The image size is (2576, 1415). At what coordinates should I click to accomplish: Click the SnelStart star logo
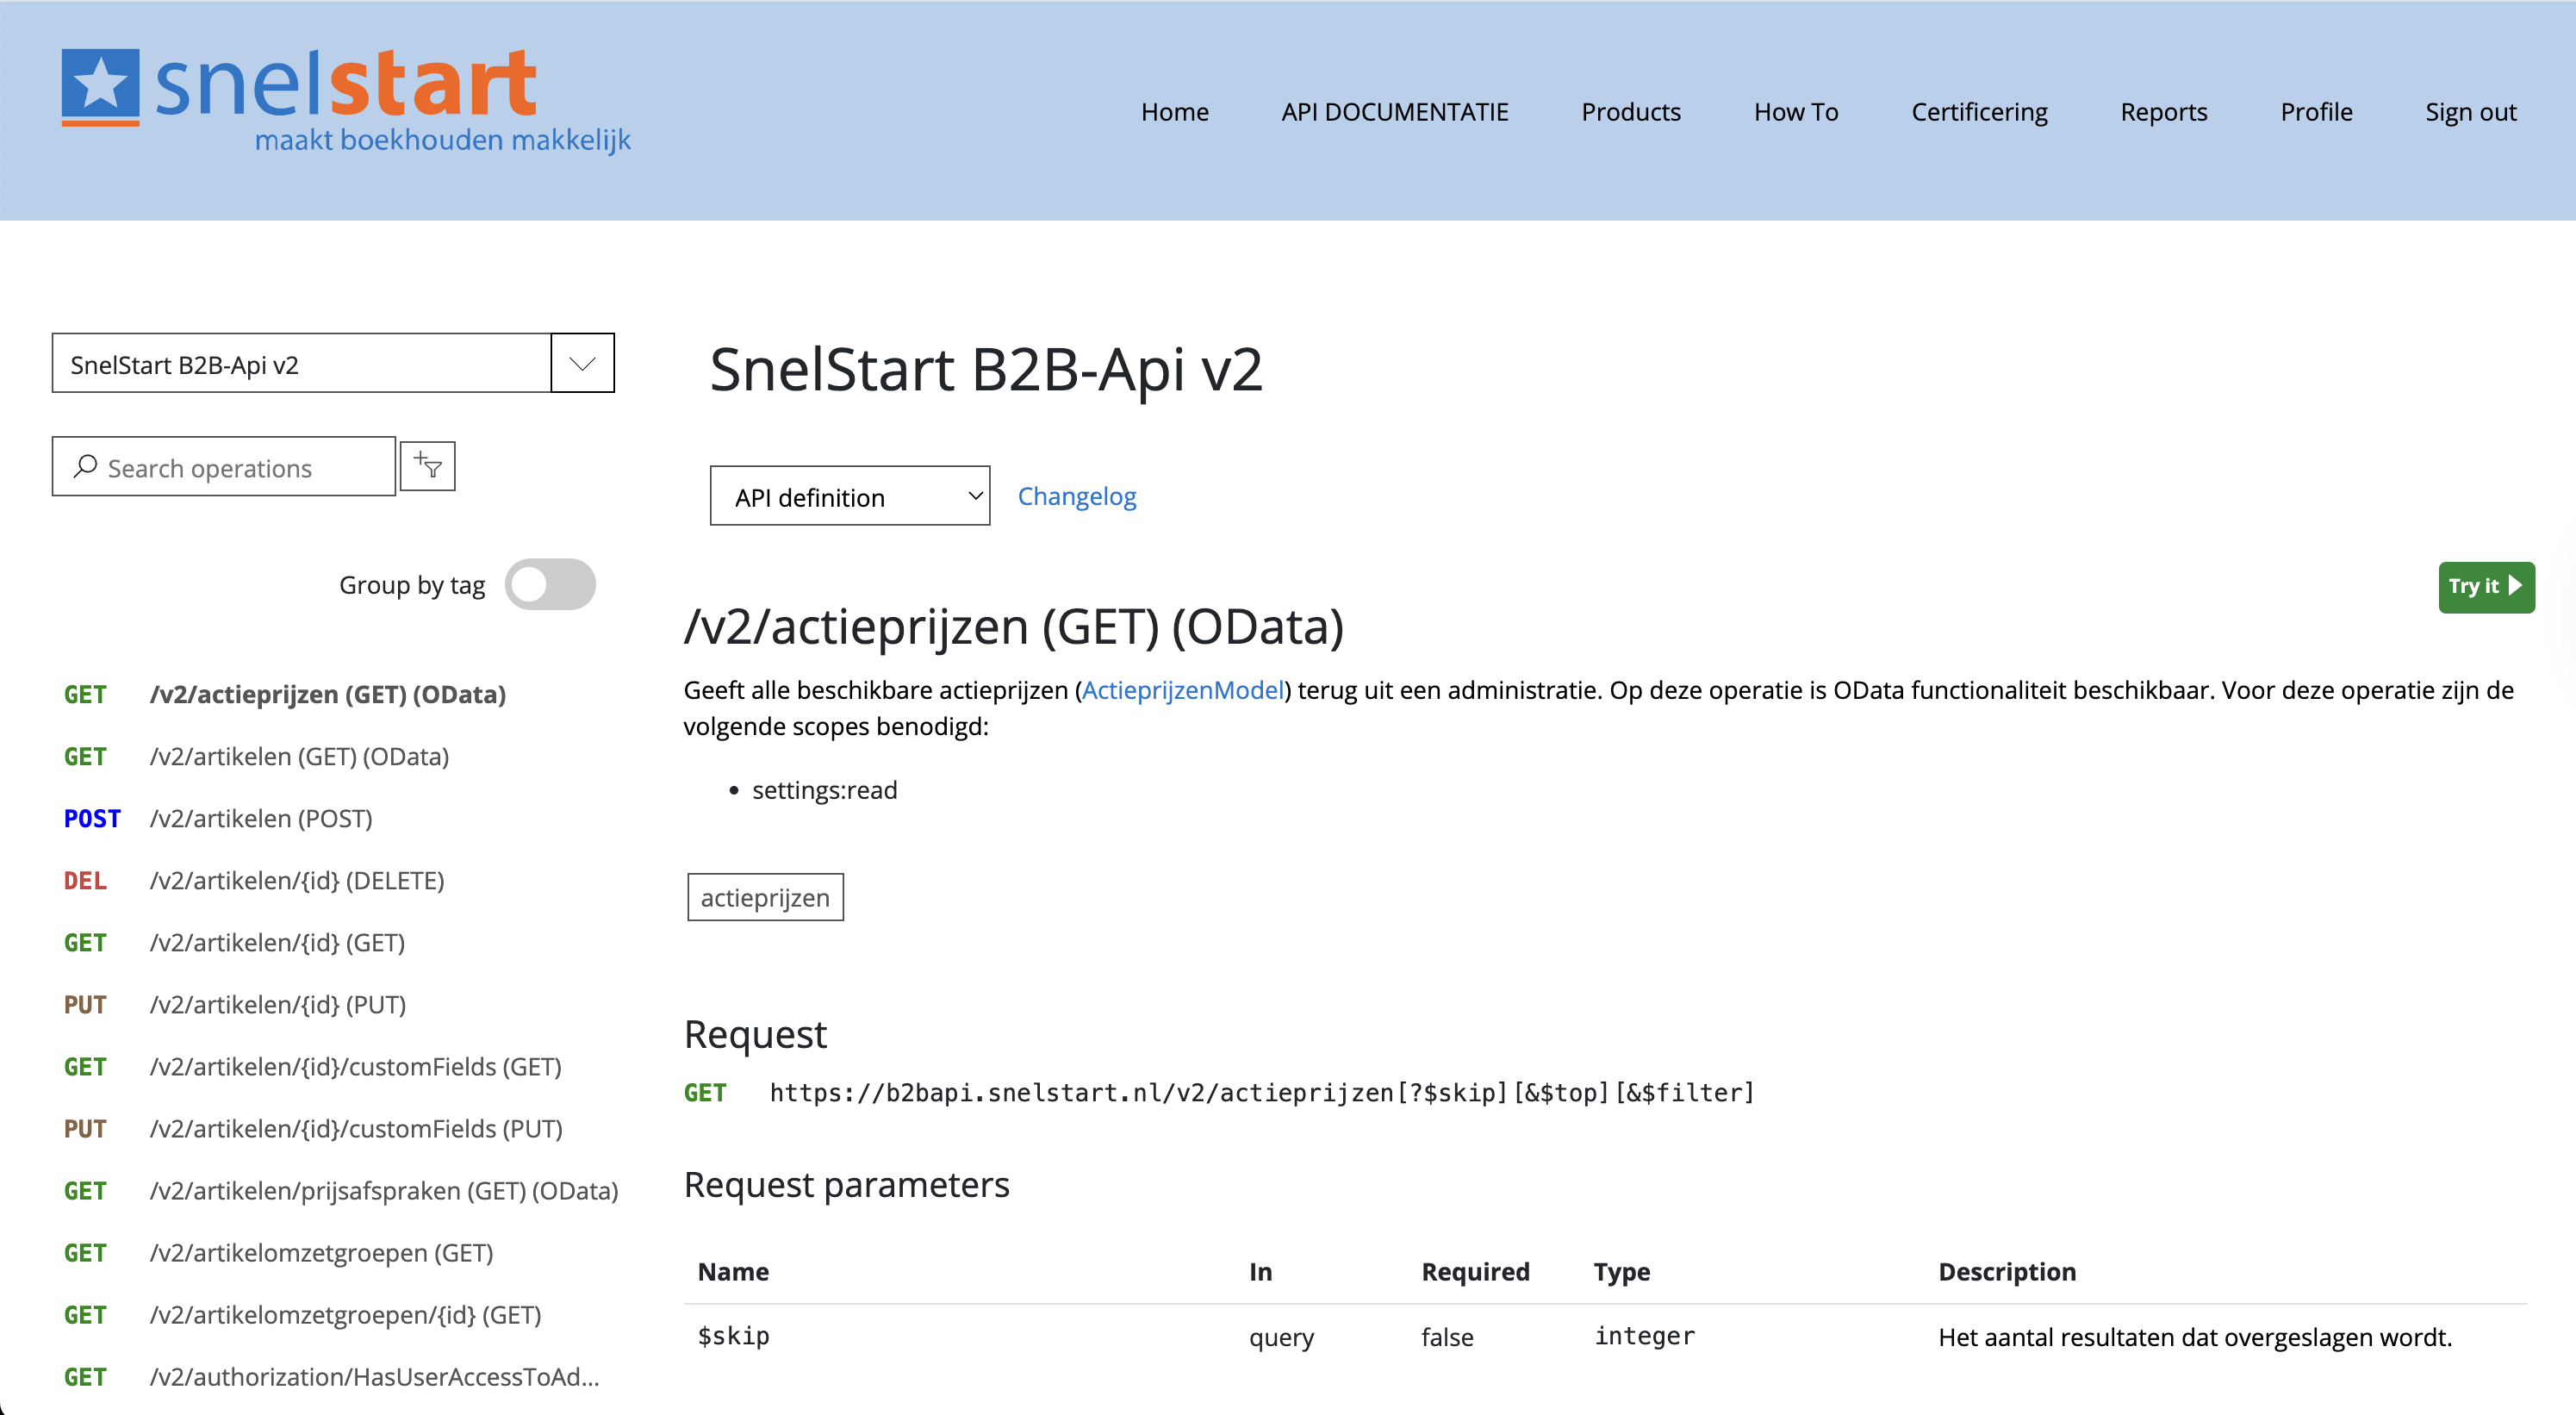click(100, 87)
